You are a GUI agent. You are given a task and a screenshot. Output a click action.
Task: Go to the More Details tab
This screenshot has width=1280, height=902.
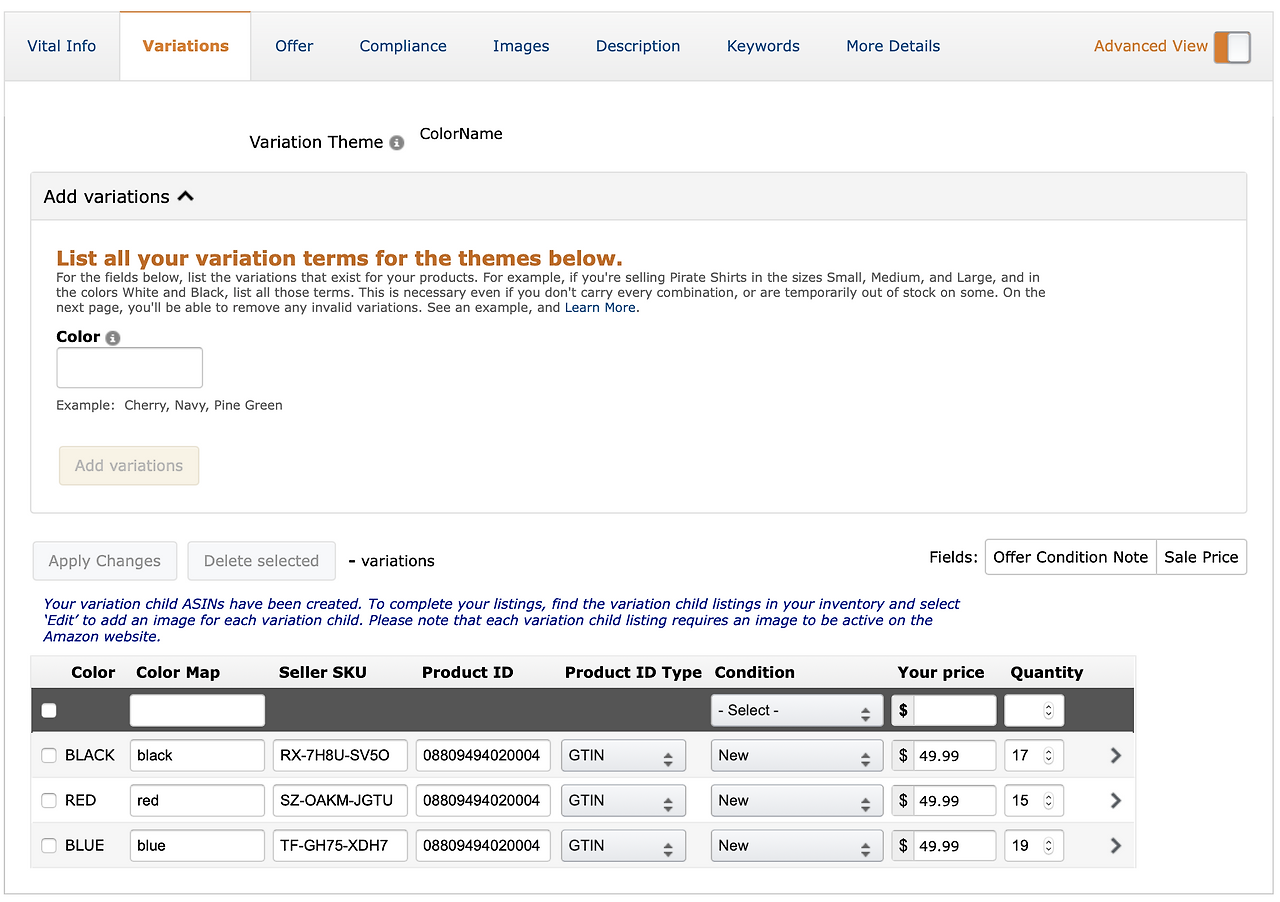(x=893, y=46)
